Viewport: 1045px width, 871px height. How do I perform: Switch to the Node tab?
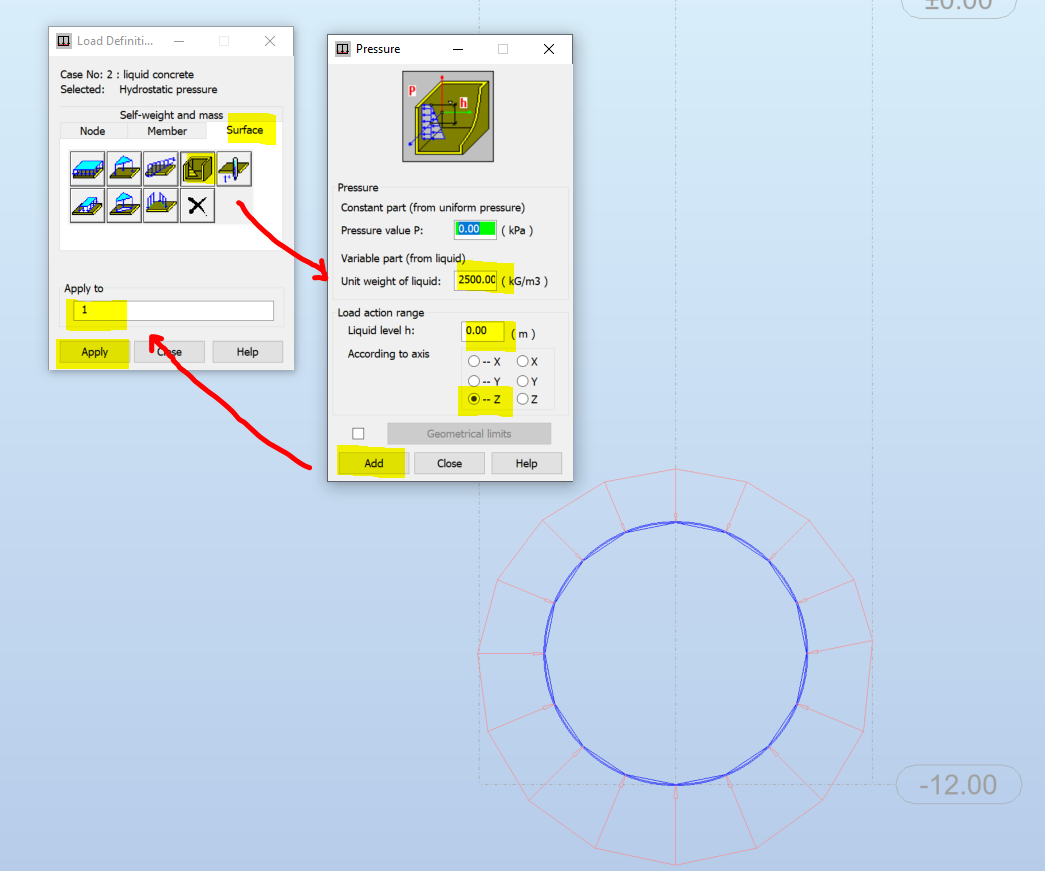tap(93, 131)
